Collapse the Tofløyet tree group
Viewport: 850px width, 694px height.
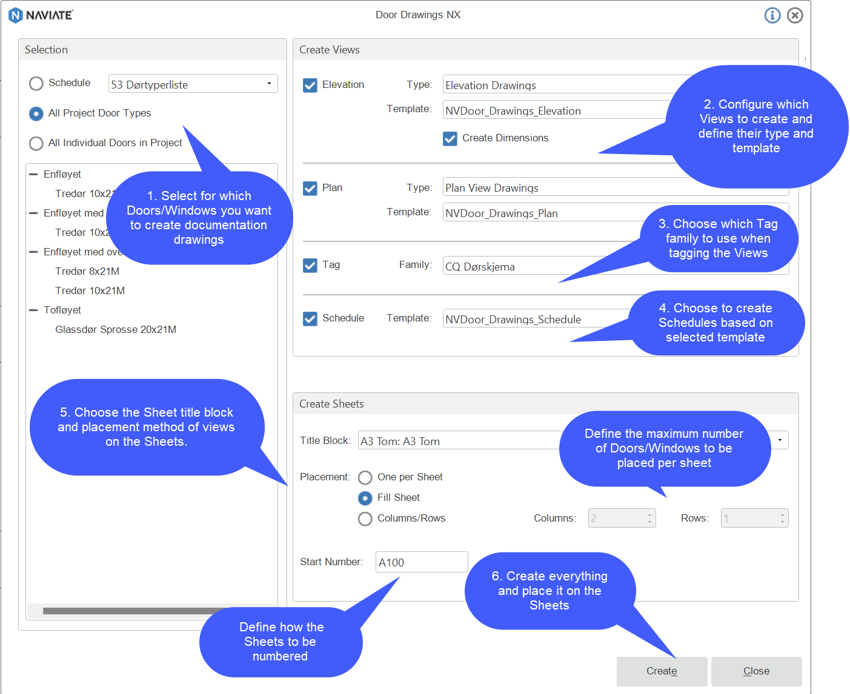(x=34, y=311)
